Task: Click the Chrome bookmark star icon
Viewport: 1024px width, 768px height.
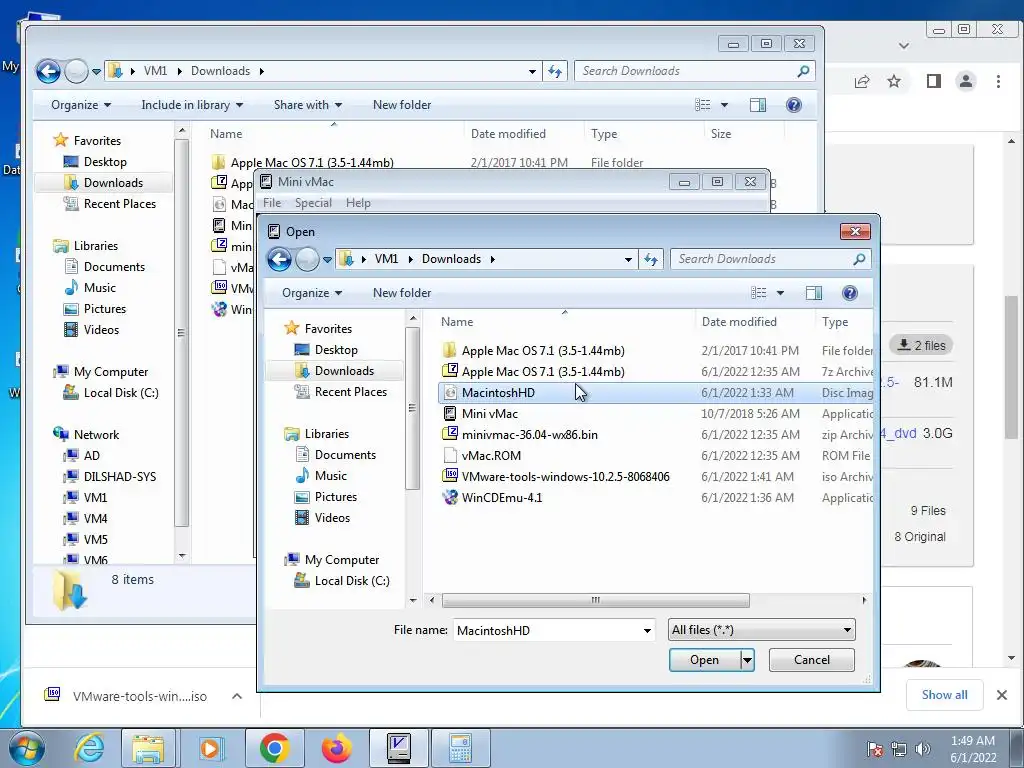Action: click(x=894, y=82)
